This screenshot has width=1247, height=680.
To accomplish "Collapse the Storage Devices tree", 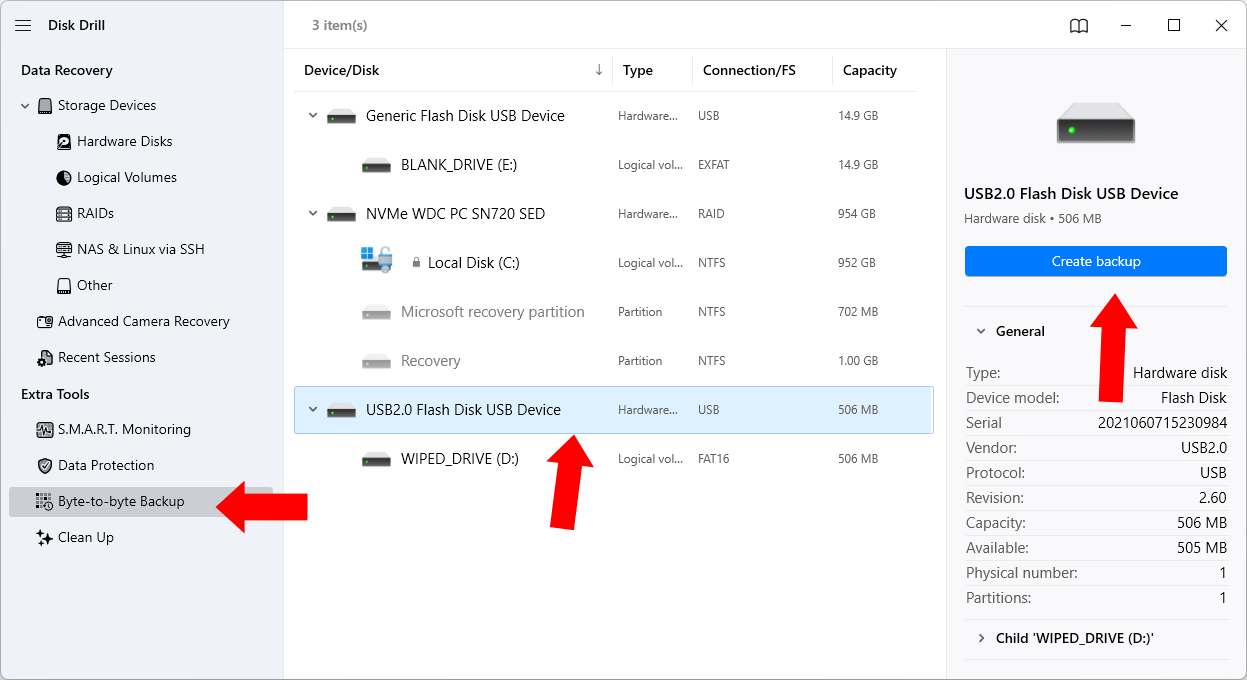I will pos(24,105).
